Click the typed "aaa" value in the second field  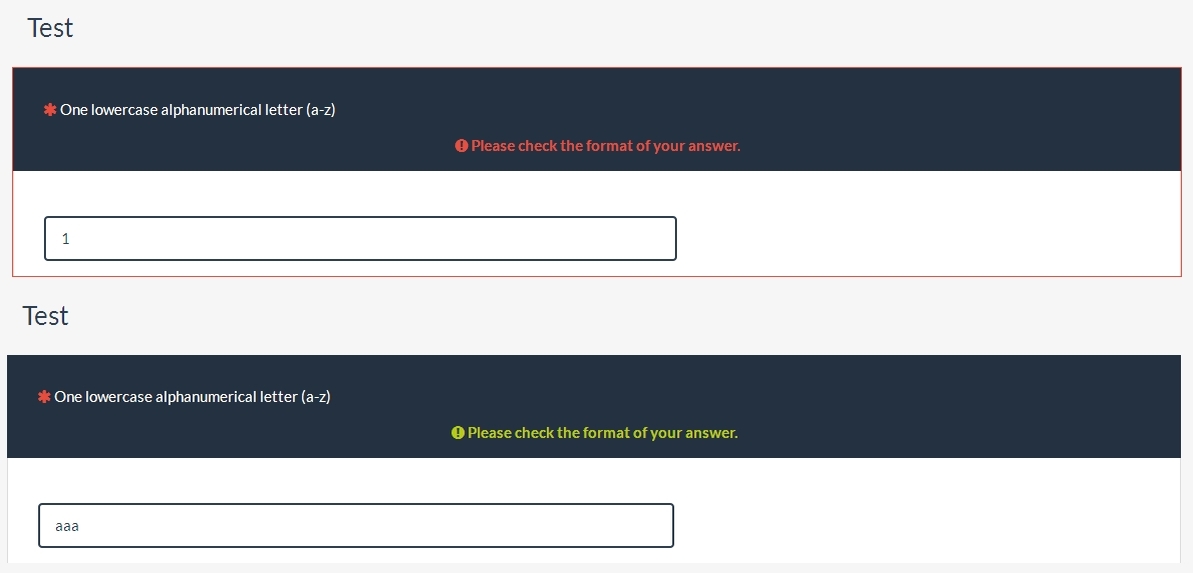pyautogui.click(x=67, y=525)
